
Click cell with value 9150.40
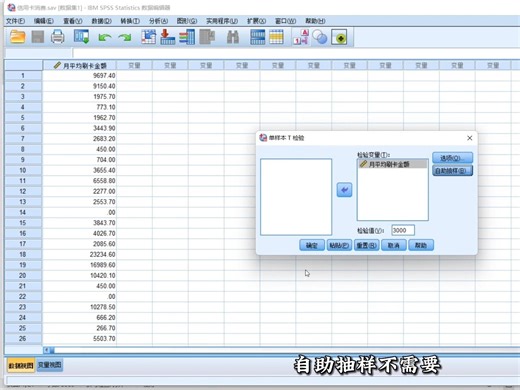80,86
